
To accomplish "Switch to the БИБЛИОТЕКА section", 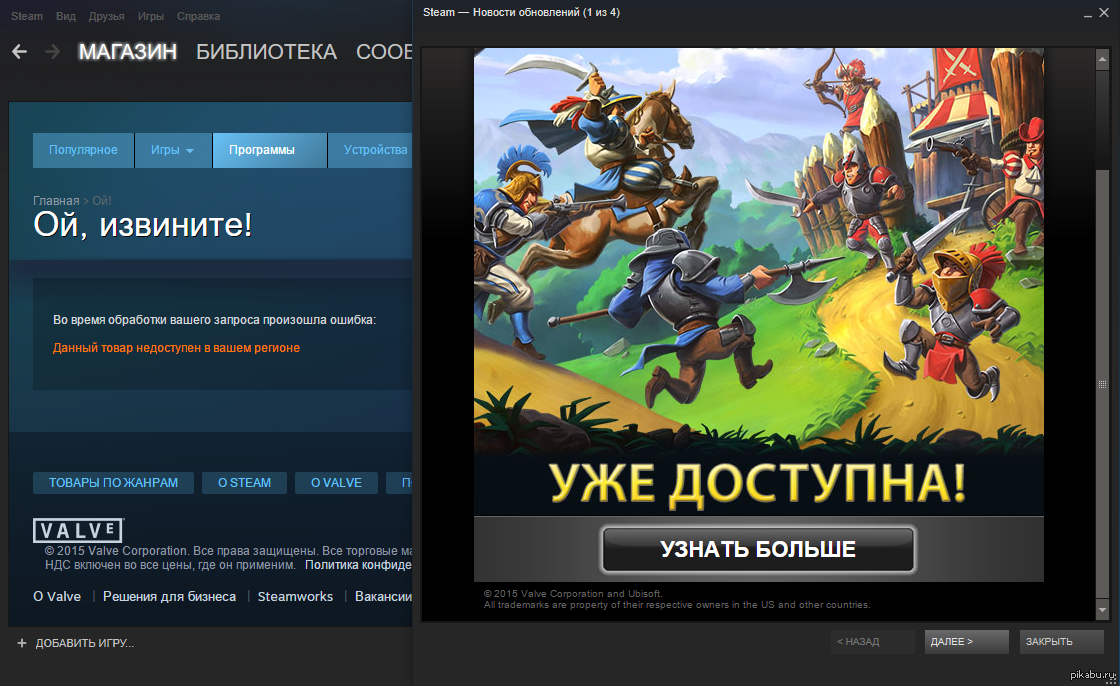I will click(266, 52).
